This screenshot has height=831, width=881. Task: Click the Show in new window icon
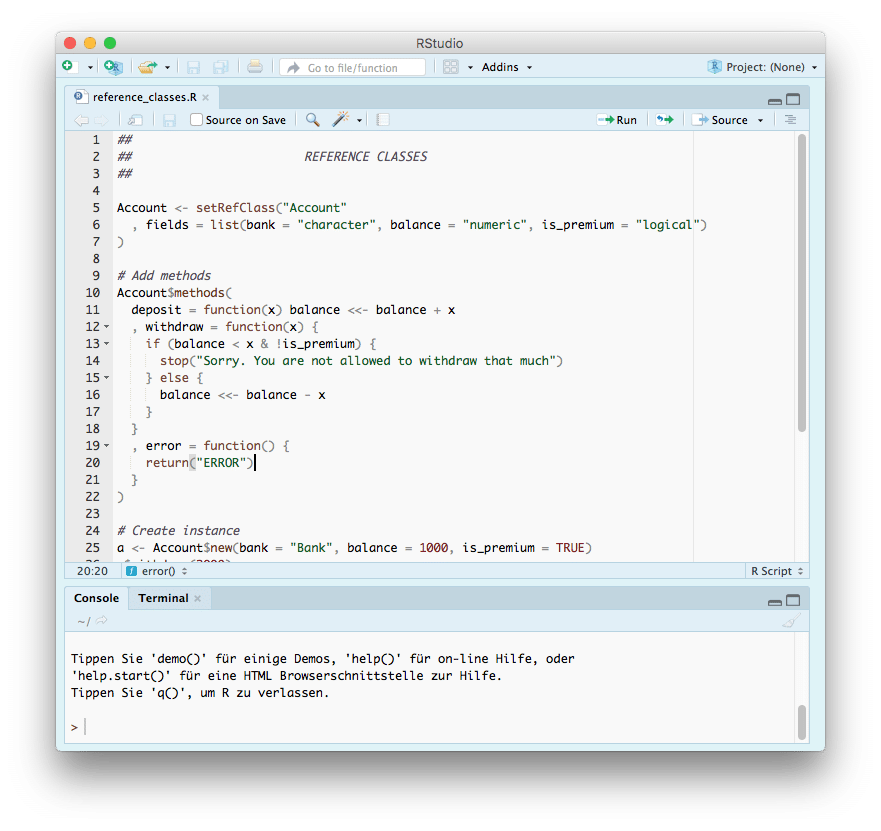pyautogui.click(x=135, y=120)
